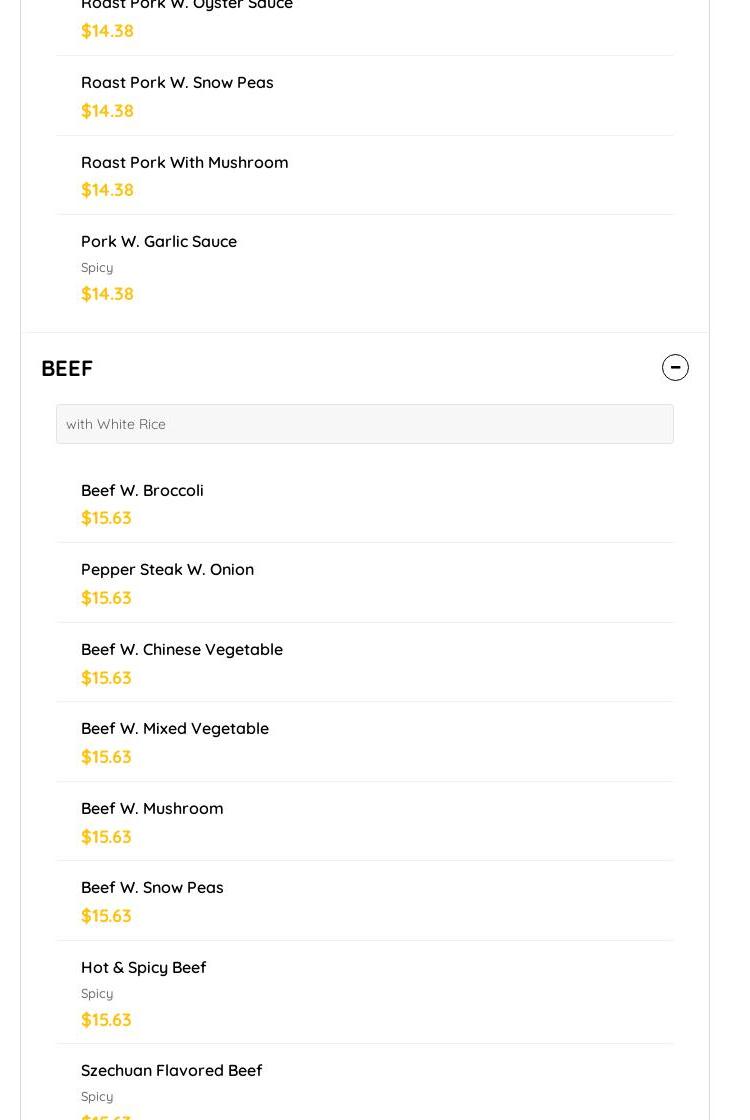Screen dimensions: 750x1120
Task: Click the BEEF category heading
Action: [67, 368]
